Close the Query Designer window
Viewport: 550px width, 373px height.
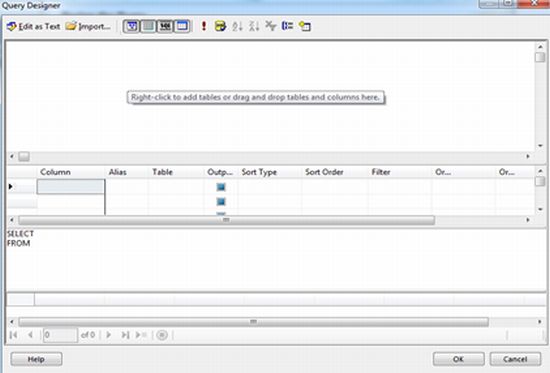534,3
